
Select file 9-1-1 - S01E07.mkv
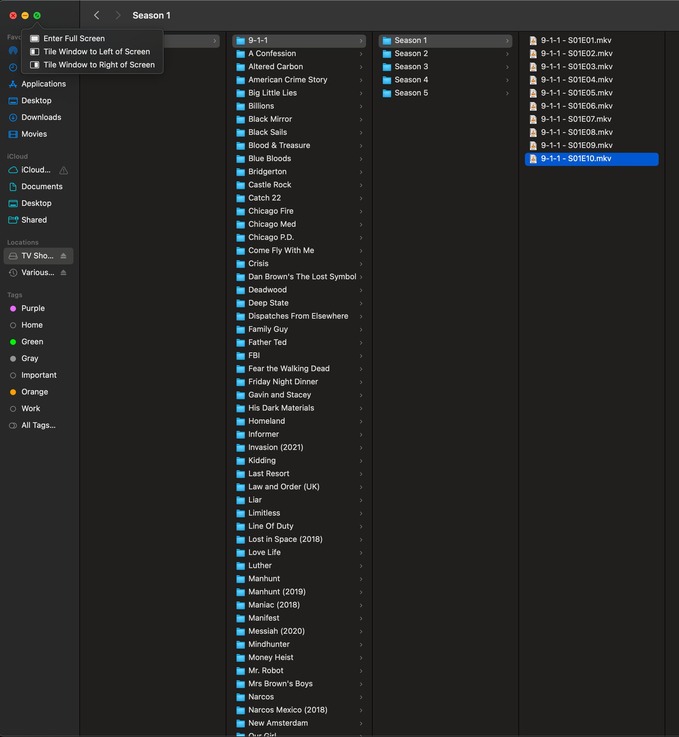pyautogui.click(x=592, y=119)
